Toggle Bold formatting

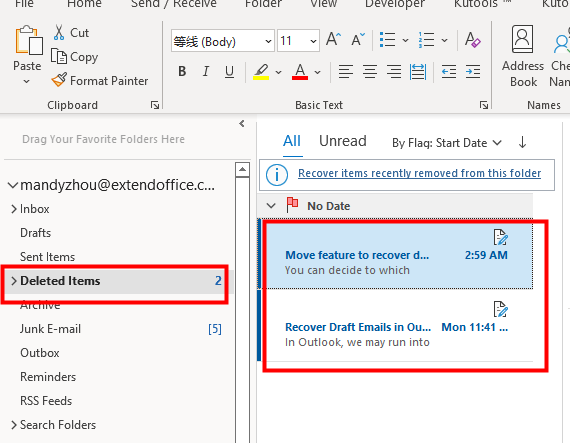point(182,72)
